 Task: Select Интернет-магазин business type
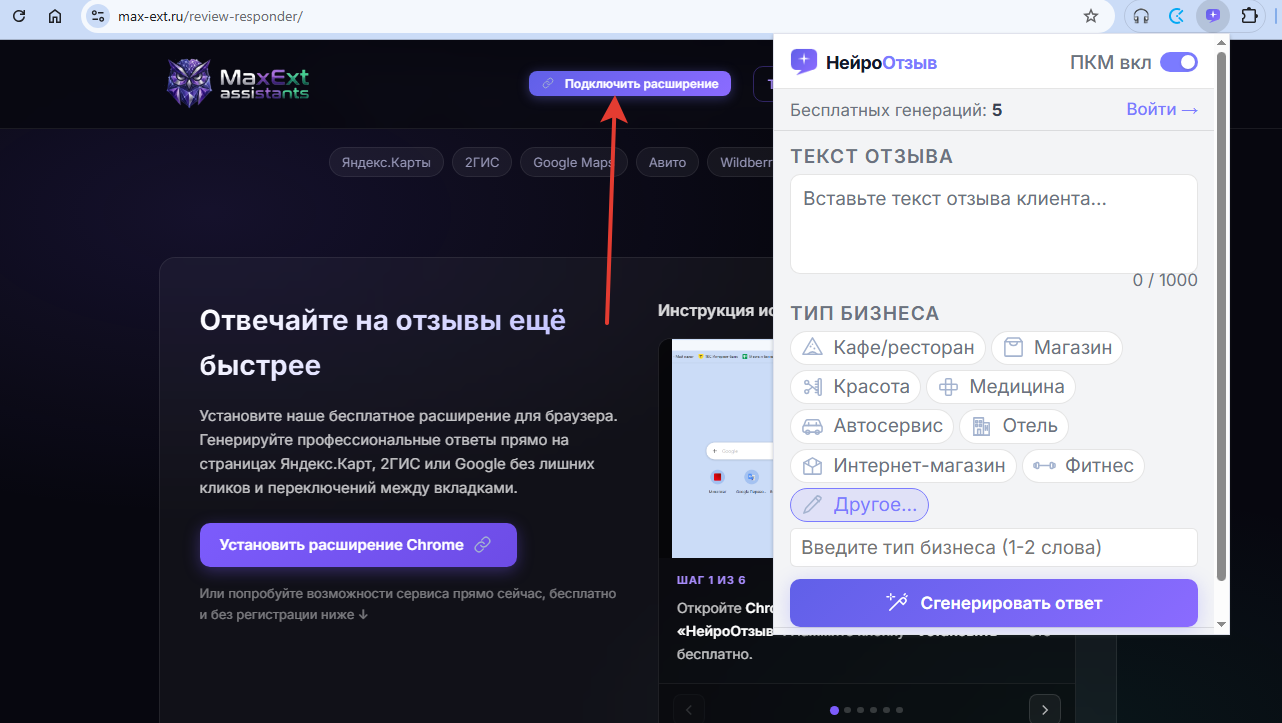click(x=904, y=465)
